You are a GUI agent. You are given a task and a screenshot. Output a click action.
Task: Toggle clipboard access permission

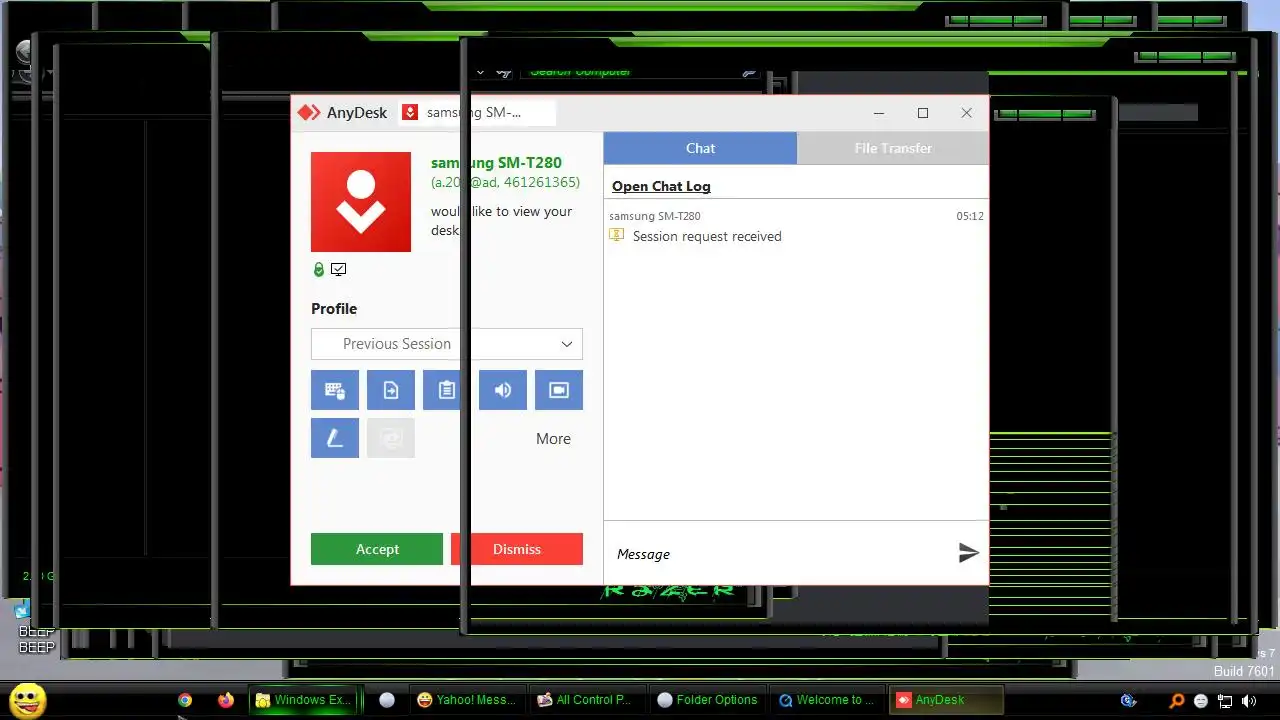point(447,390)
